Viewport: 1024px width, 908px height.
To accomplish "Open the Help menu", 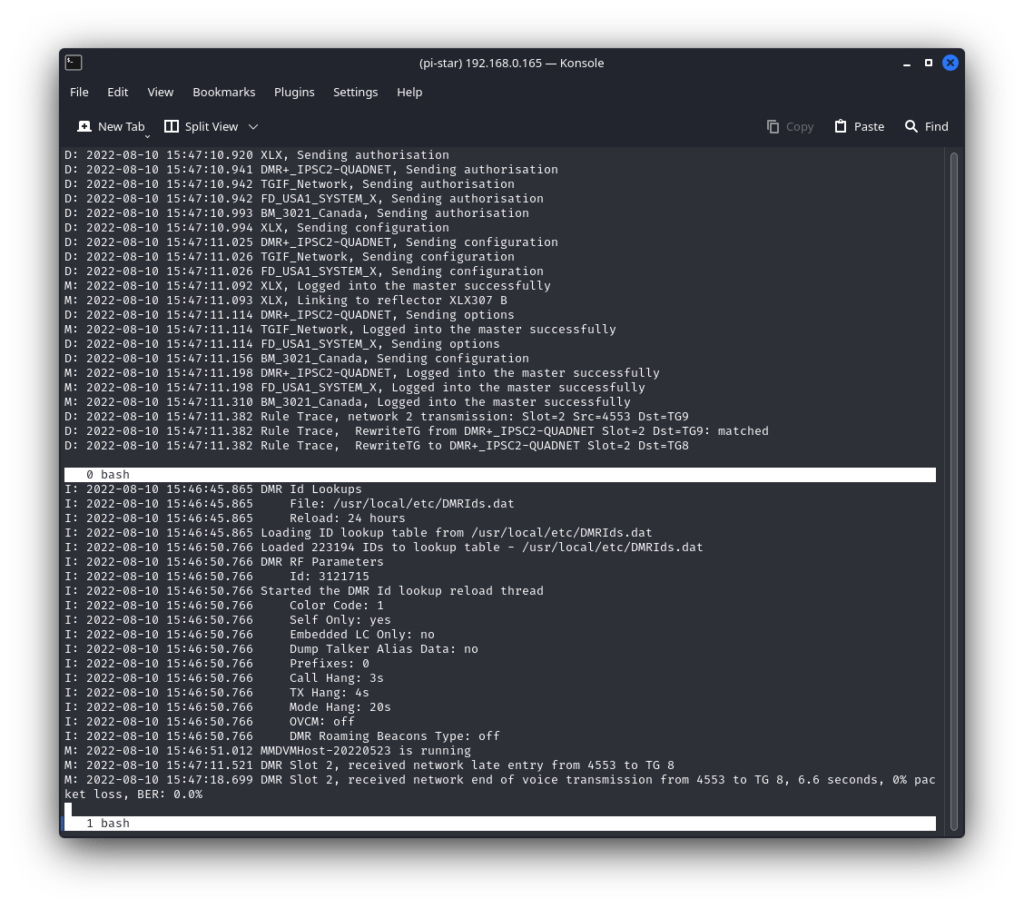I will (x=409, y=92).
